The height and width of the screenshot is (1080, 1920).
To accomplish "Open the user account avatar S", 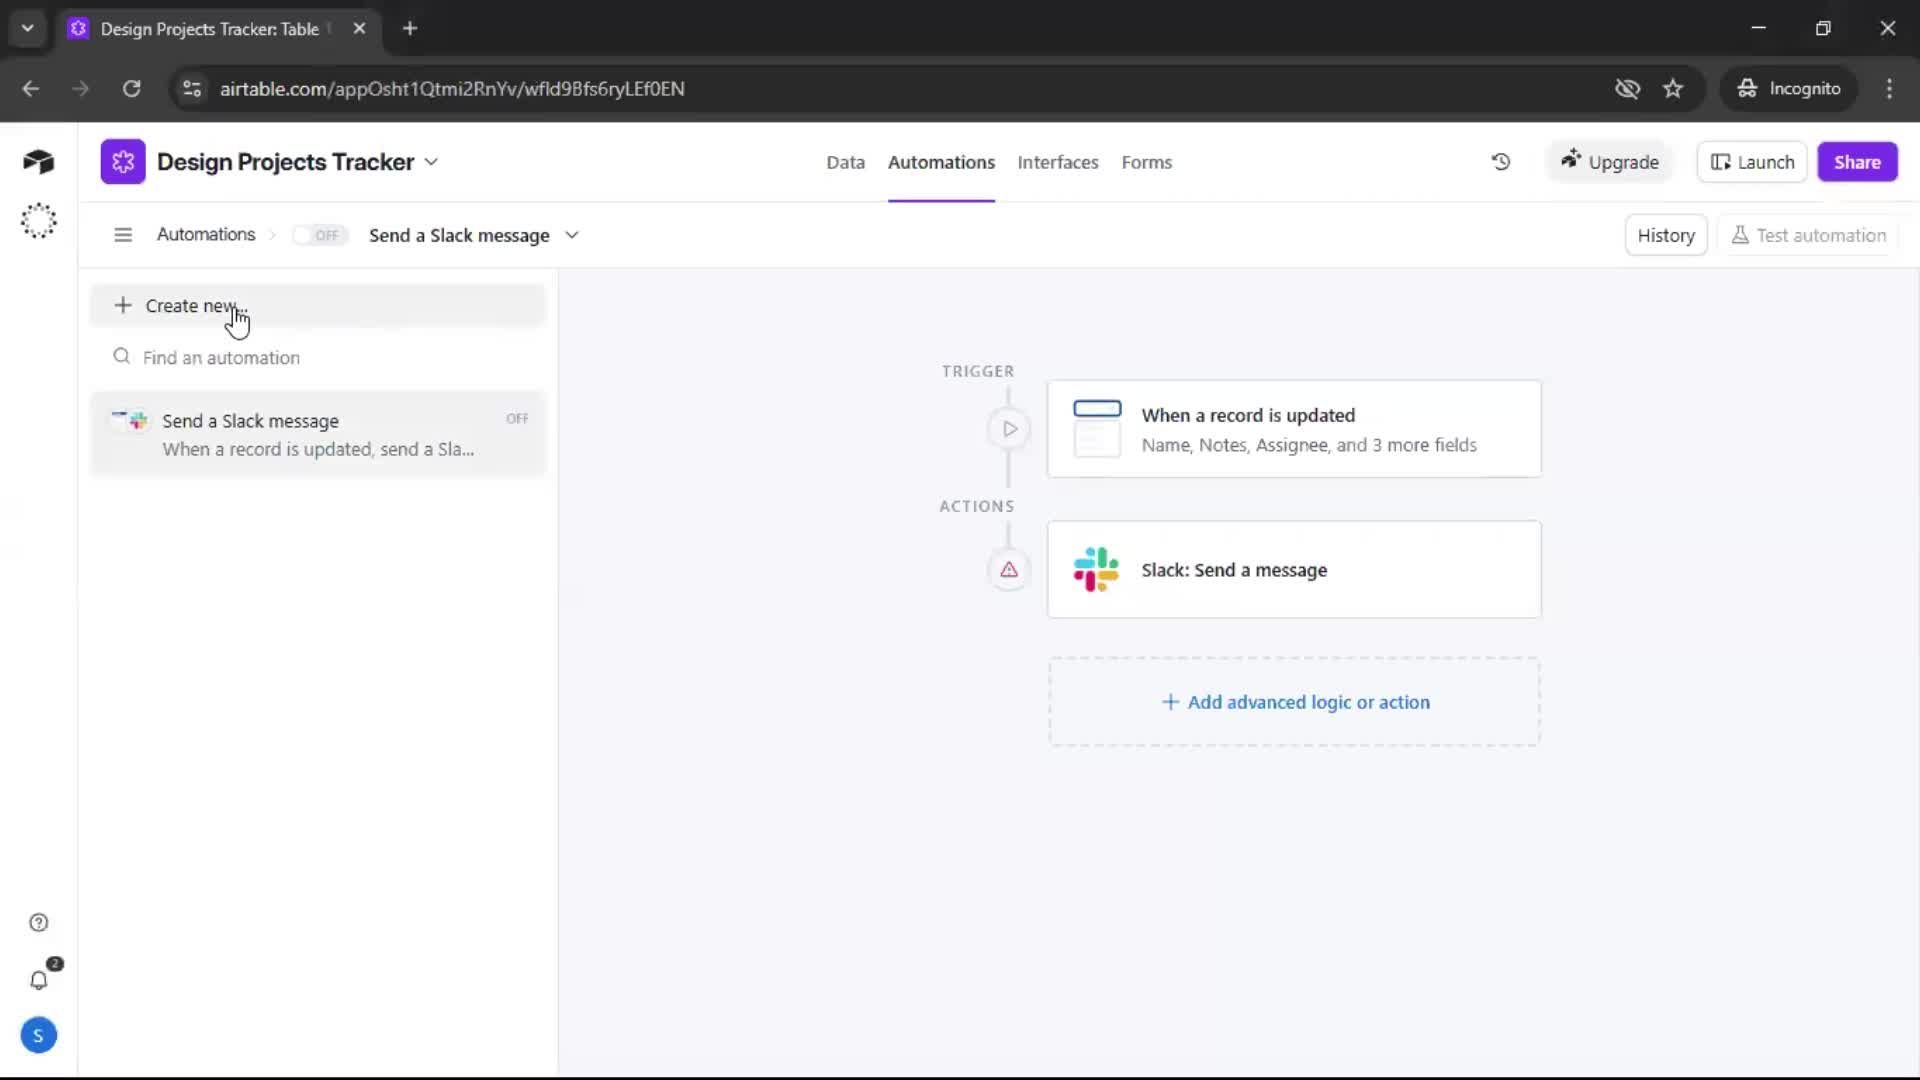I will click(38, 1036).
